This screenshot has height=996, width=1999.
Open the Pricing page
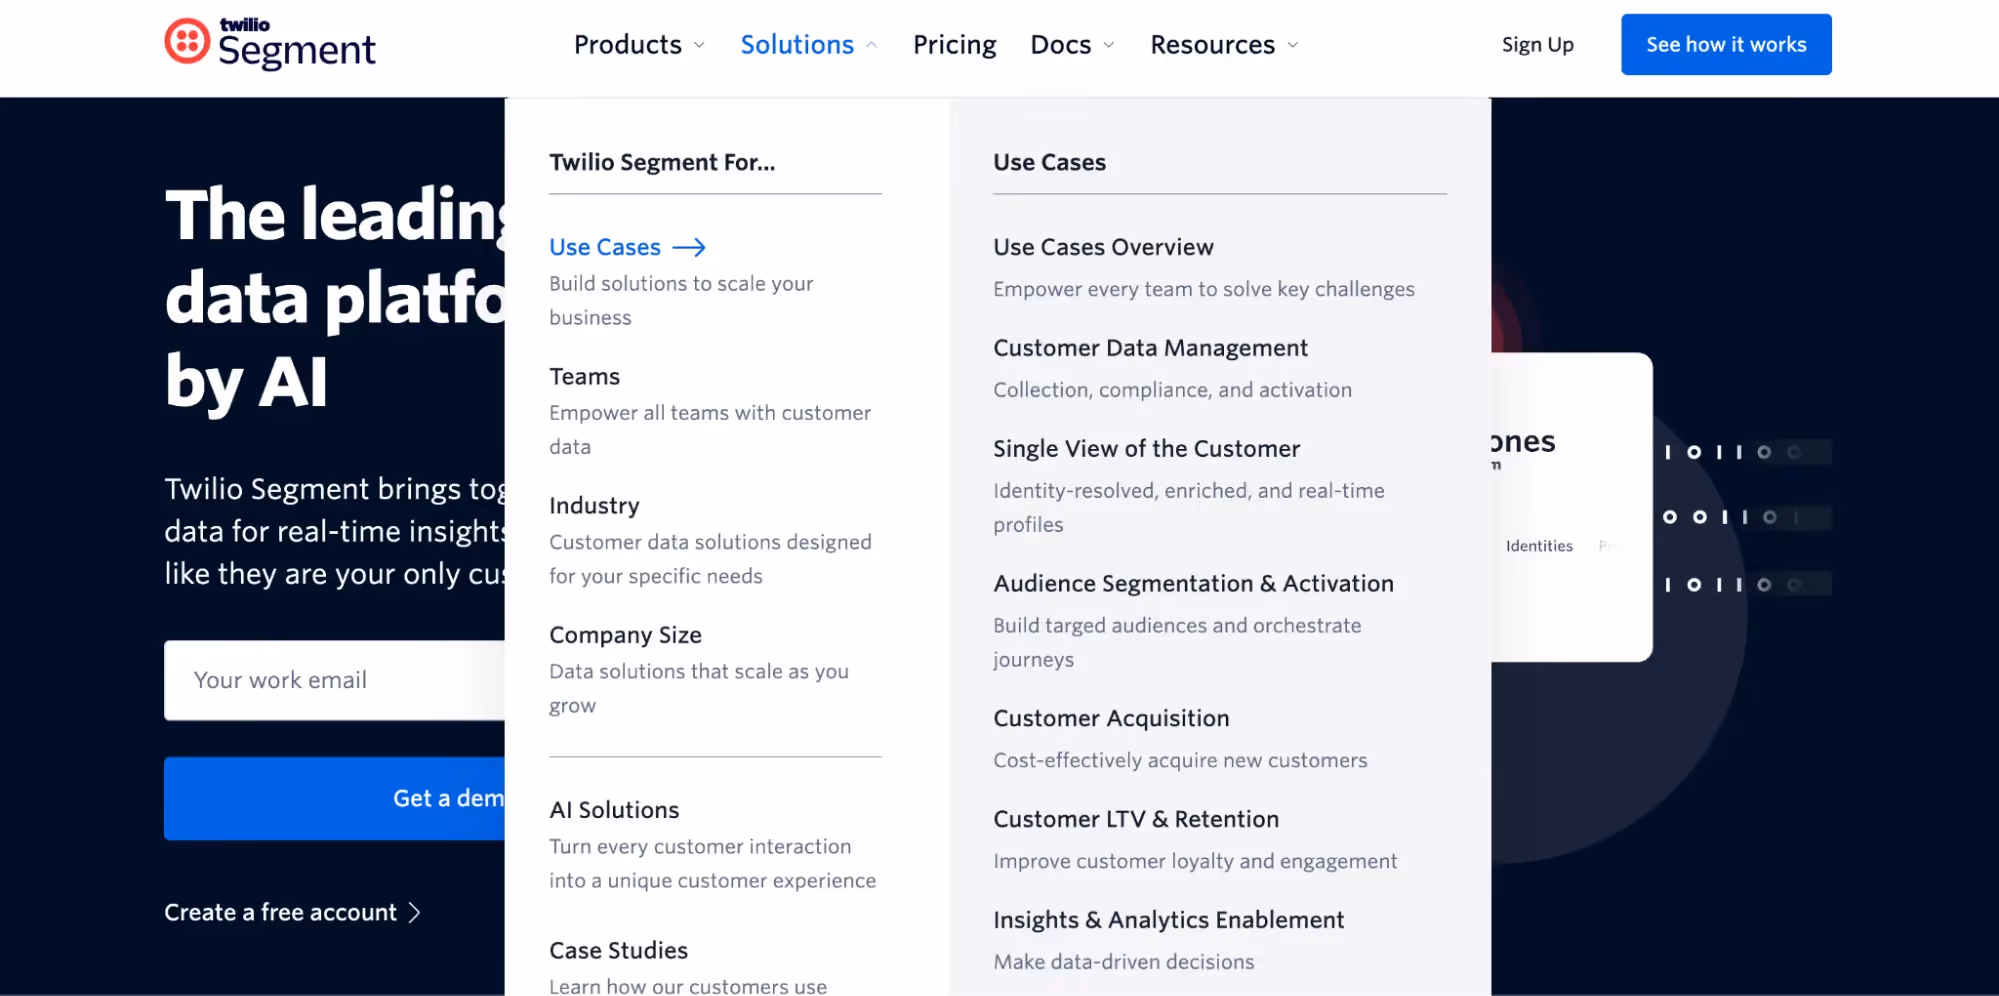[x=954, y=45]
